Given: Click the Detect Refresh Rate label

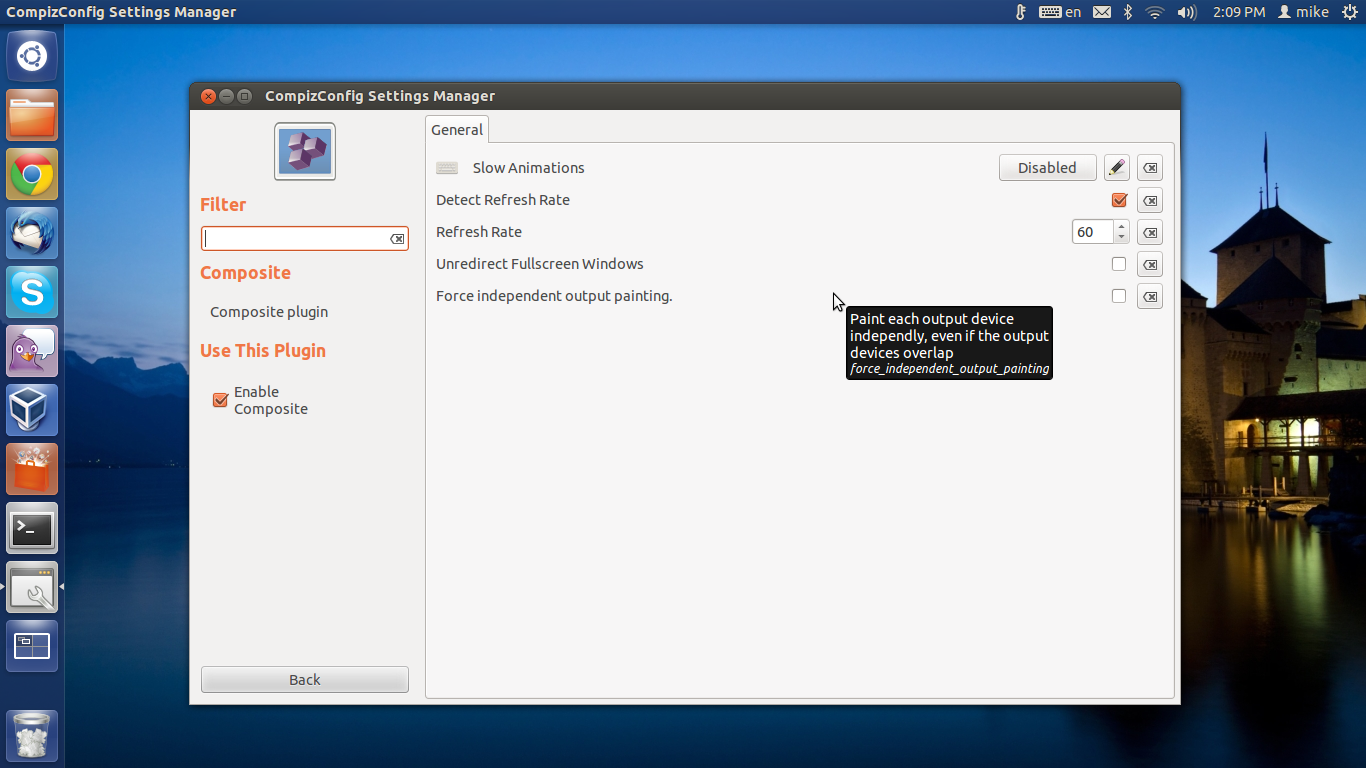Looking at the screenshot, I should tap(503, 200).
